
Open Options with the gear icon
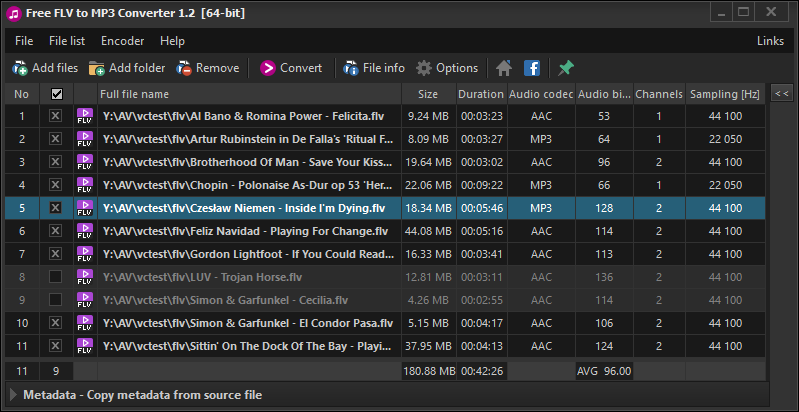point(423,68)
